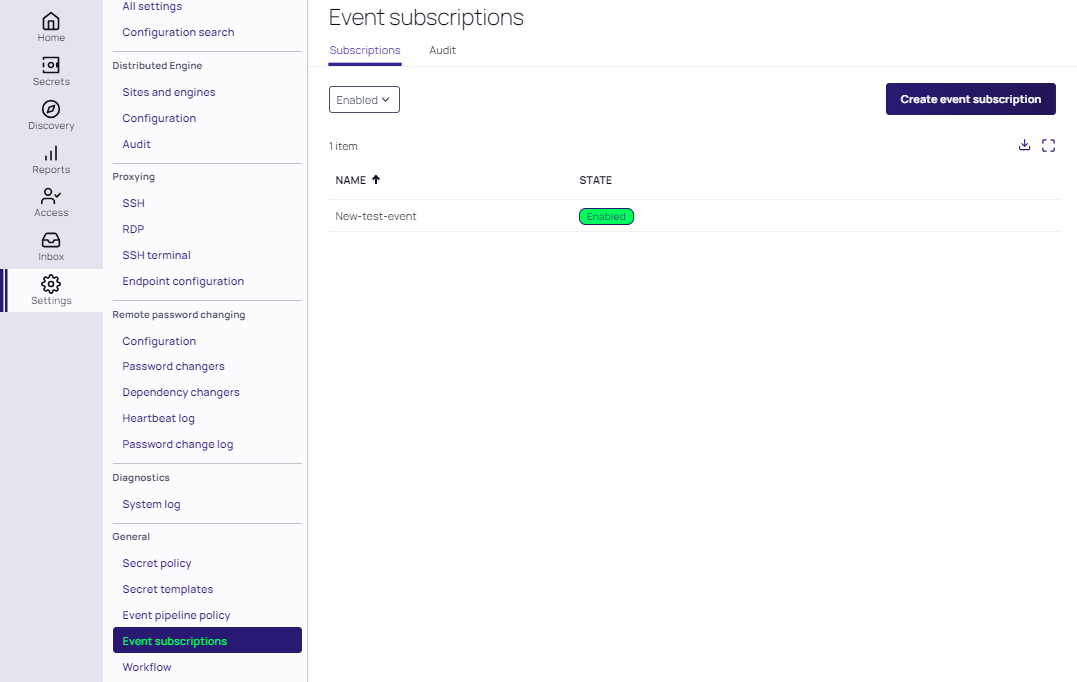Expand the table to fullscreen view
This screenshot has width=1077, height=682.
point(1048,145)
